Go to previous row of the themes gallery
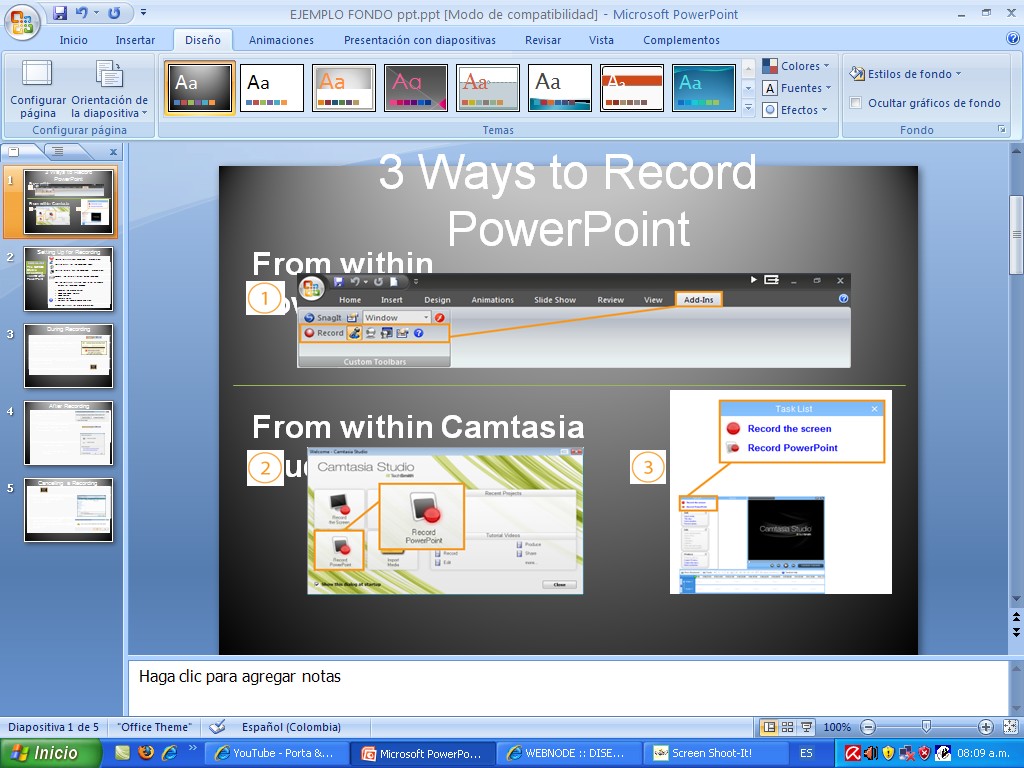The height and width of the screenshot is (768, 1024). pos(748,68)
